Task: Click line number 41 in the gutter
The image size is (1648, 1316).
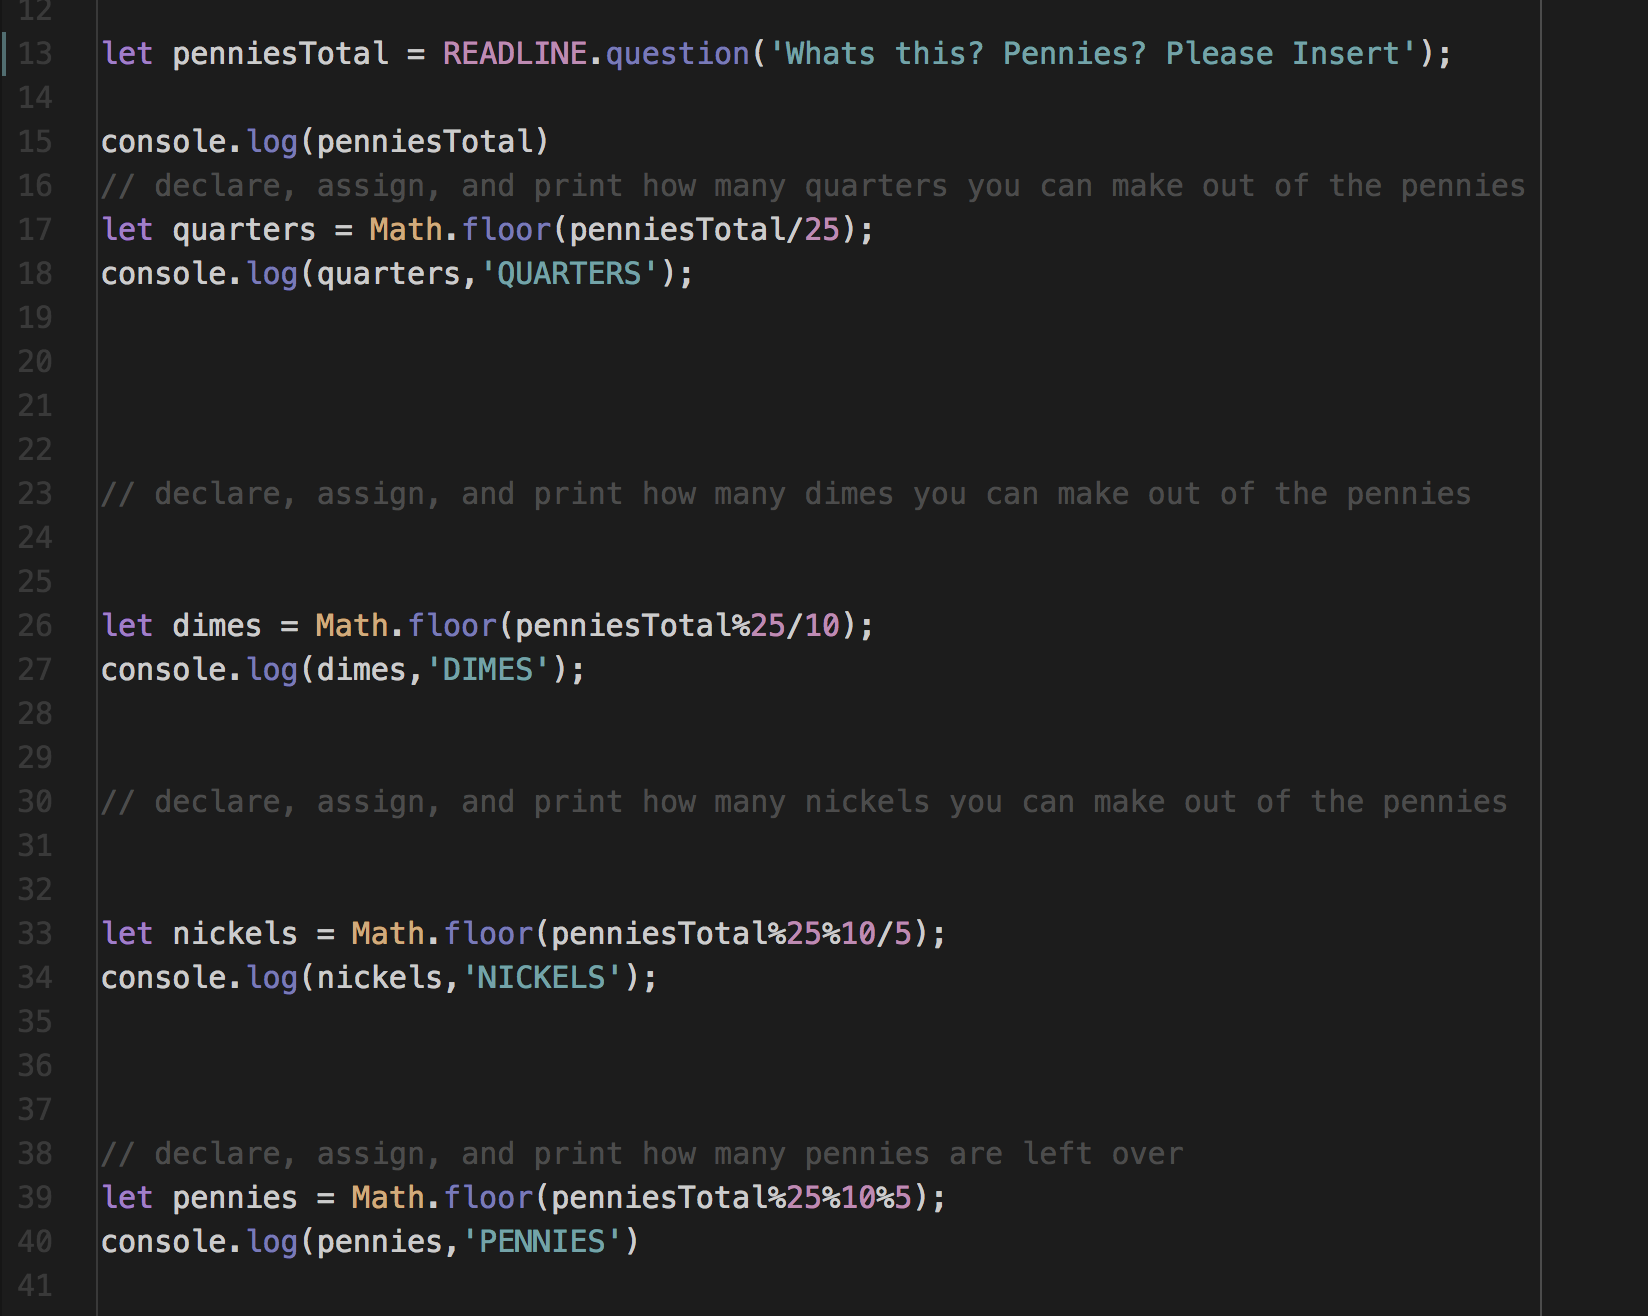Action: click(x=35, y=1285)
